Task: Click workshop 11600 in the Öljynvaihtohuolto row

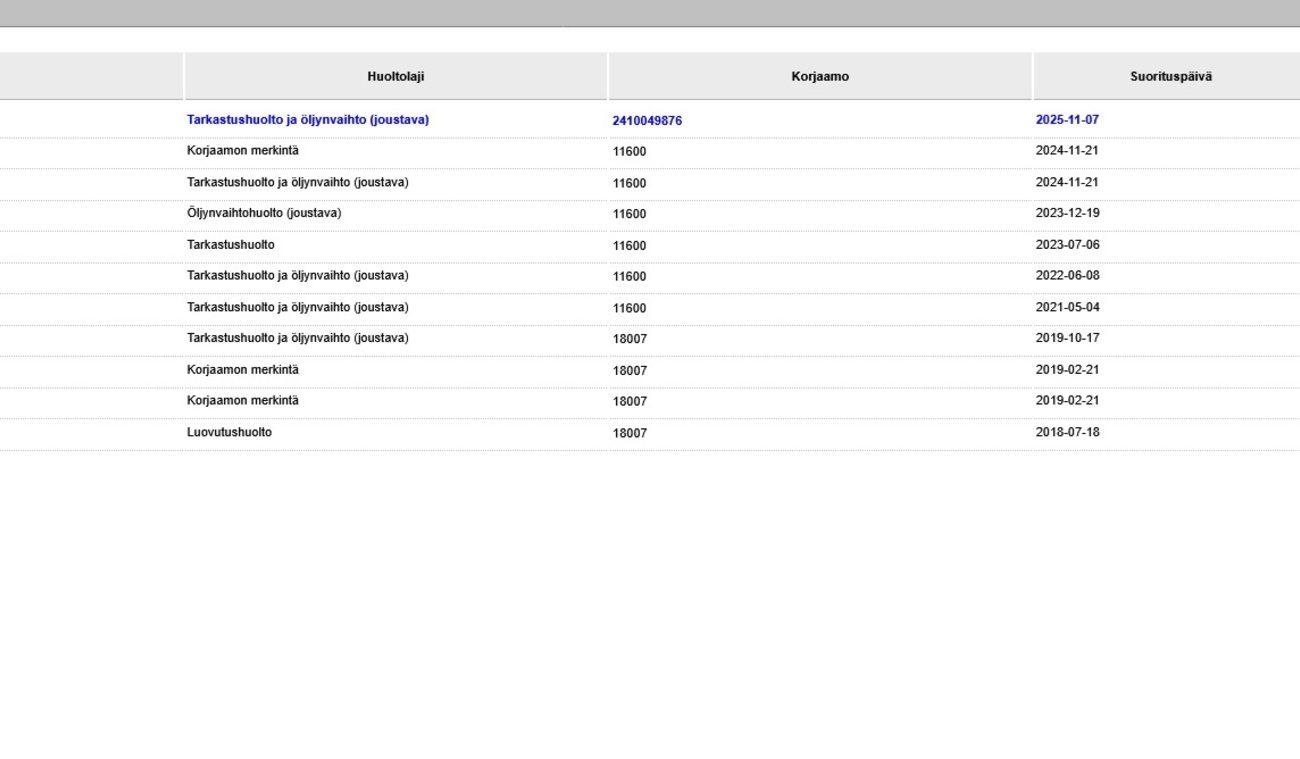Action: click(x=630, y=214)
